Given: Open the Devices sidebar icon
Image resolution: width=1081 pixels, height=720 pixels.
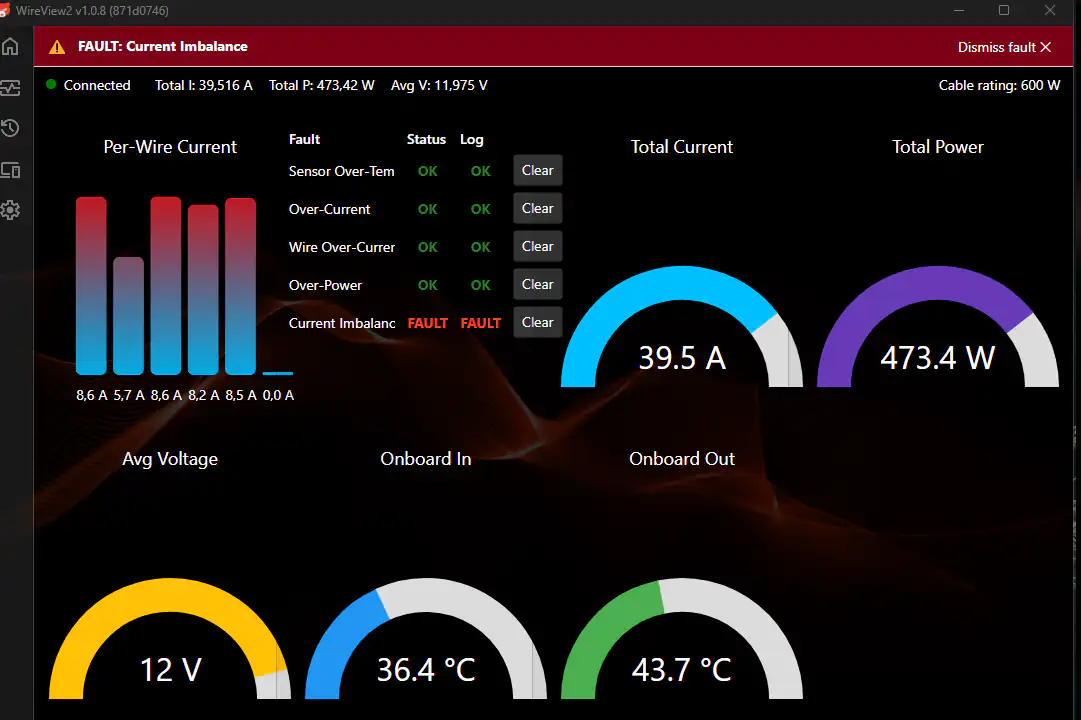Looking at the screenshot, I should pyautogui.click(x=10, y=170).
